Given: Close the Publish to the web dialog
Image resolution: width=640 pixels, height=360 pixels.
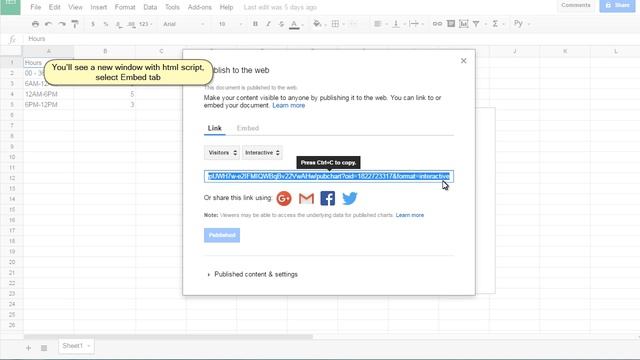Looking at the screenshot, I should coord(463,61).
